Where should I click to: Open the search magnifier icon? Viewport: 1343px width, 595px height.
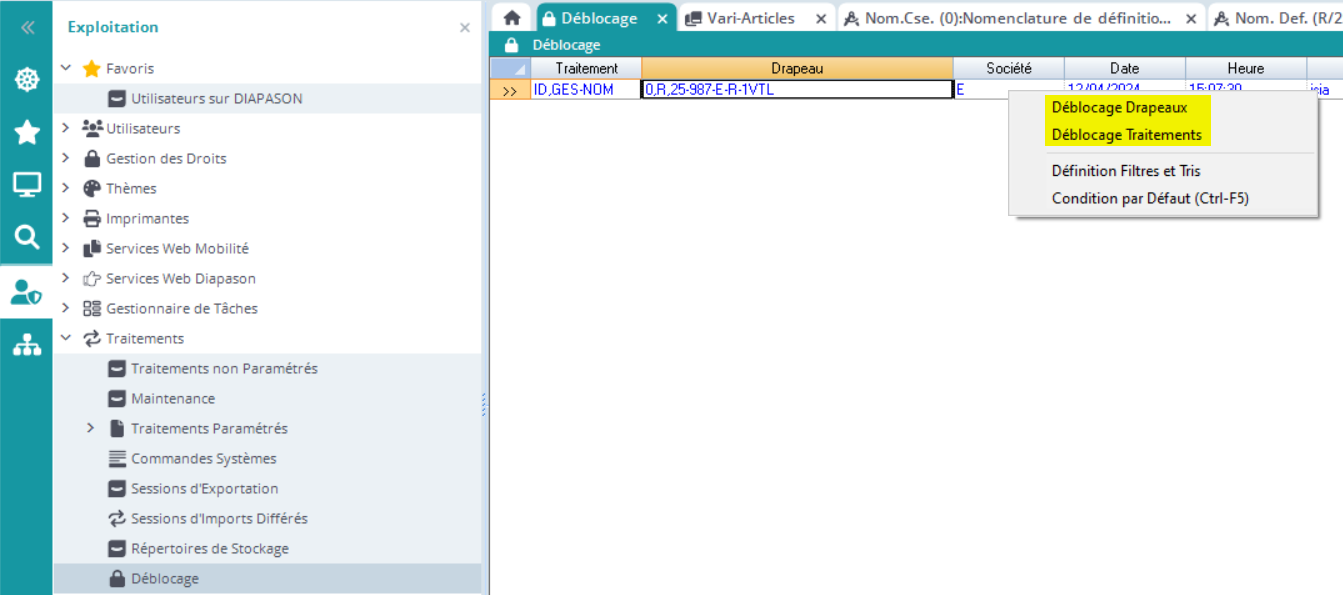click(x=26, y=237)
